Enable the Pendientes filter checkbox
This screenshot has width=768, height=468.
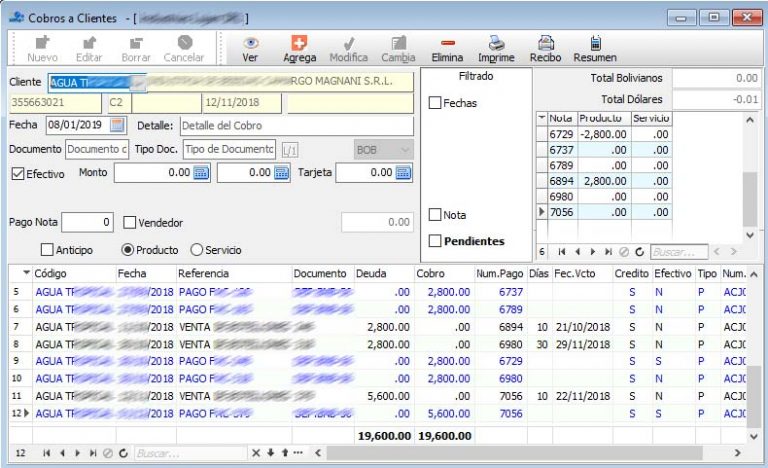[x=435, y=241]
